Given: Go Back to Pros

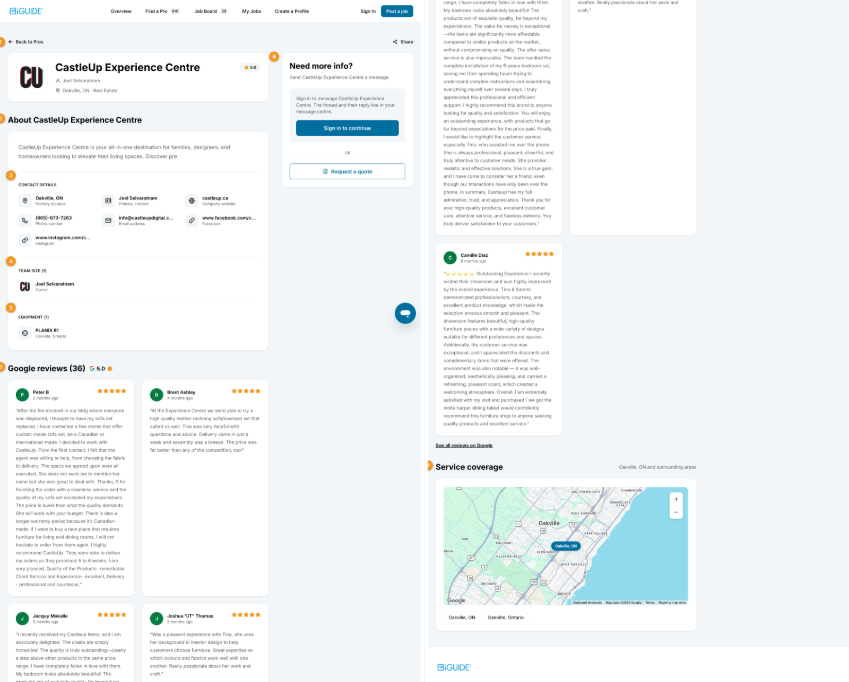Looking at the screenshot, I should tap(25, 42).
